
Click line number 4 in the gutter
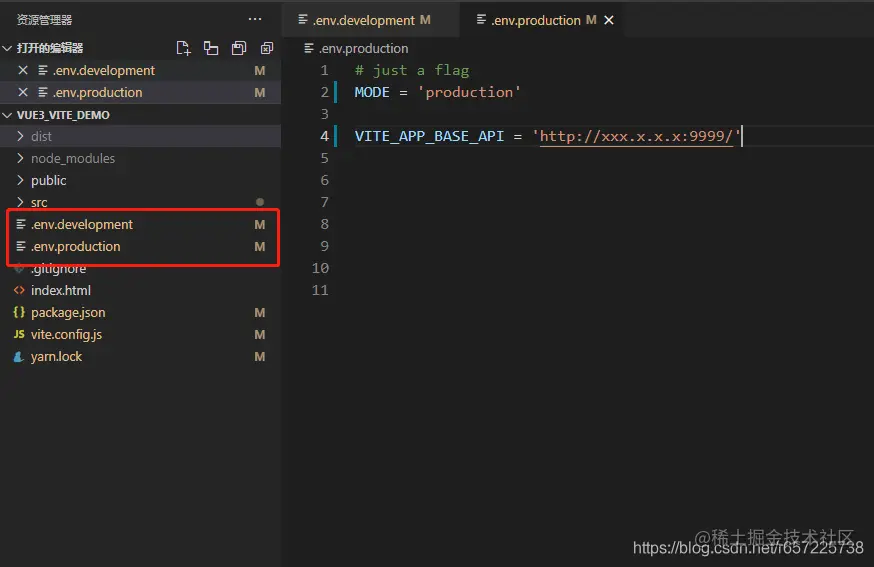point(324,136)
